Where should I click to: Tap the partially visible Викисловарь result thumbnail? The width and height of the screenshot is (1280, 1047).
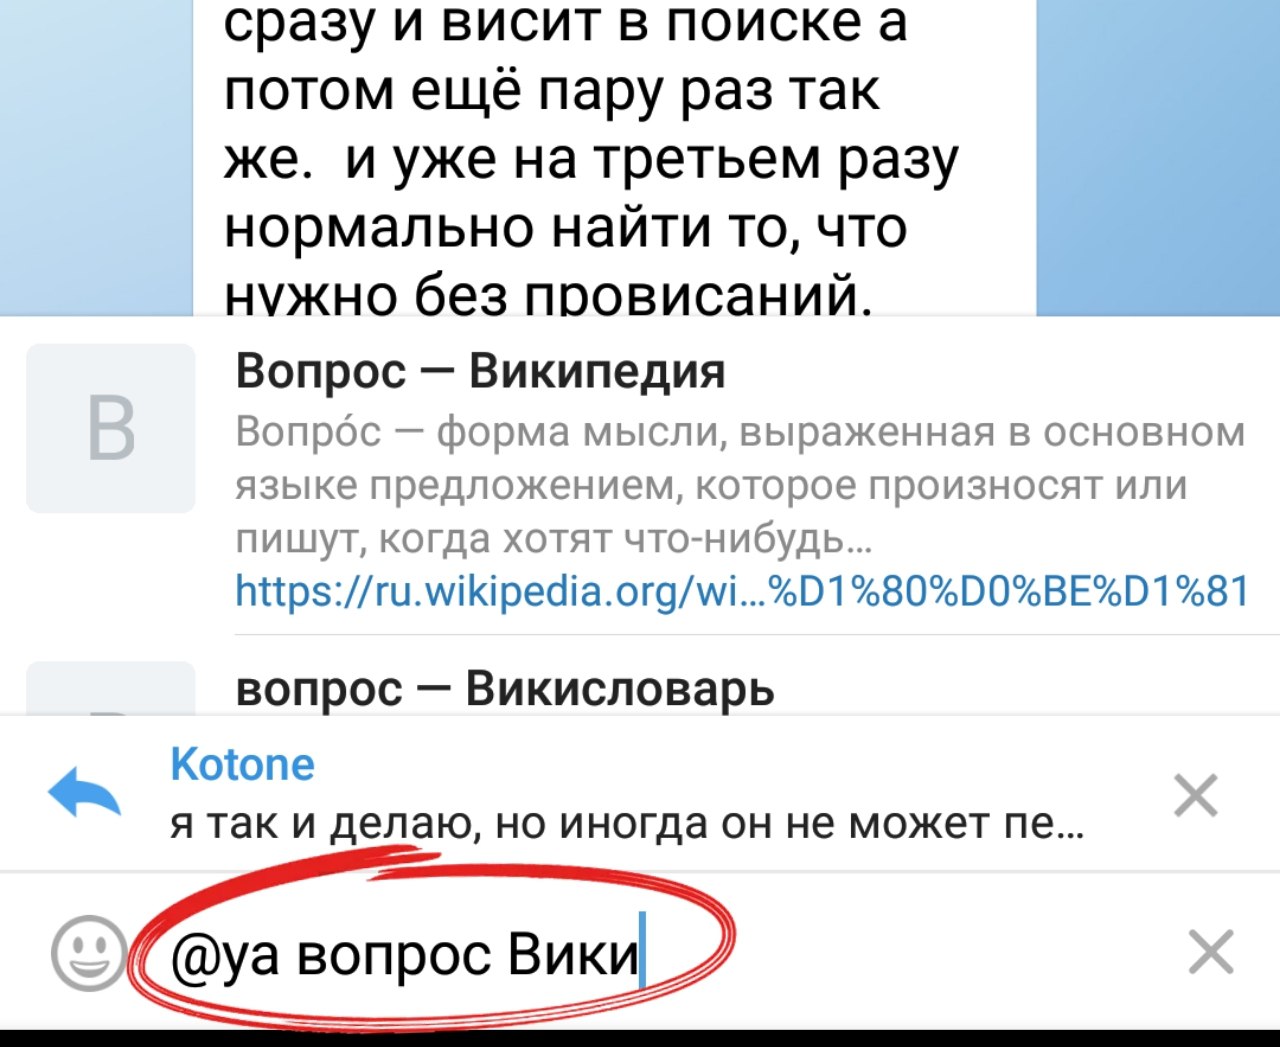pos(111,688)
